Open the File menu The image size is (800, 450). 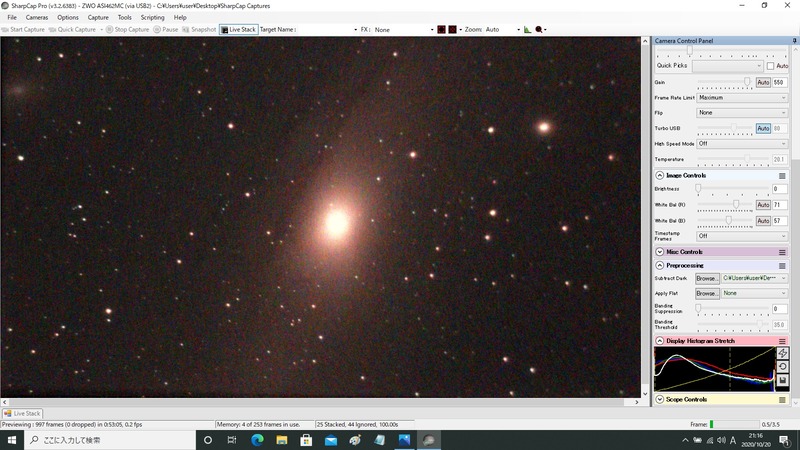pyautogui.click(x=12, y=17)
